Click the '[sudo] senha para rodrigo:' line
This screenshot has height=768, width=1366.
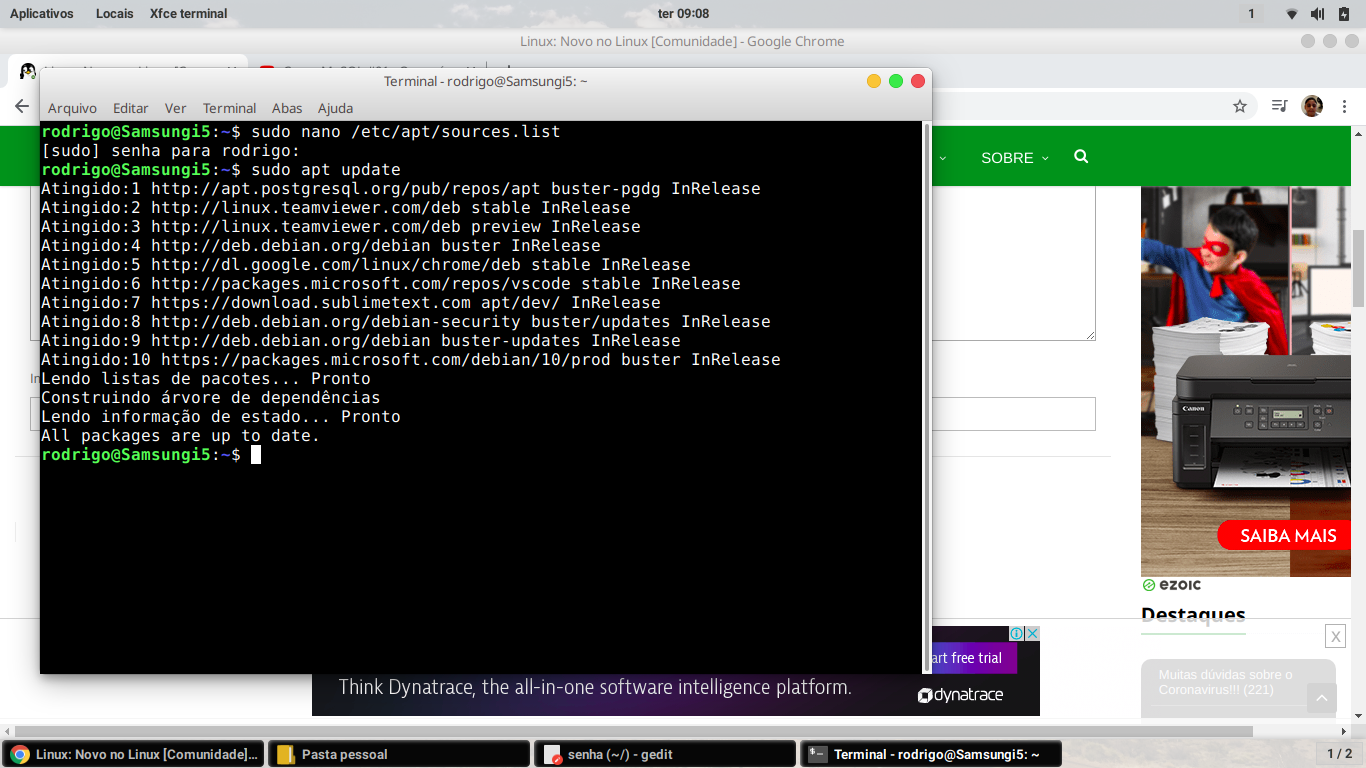point(170,151)
